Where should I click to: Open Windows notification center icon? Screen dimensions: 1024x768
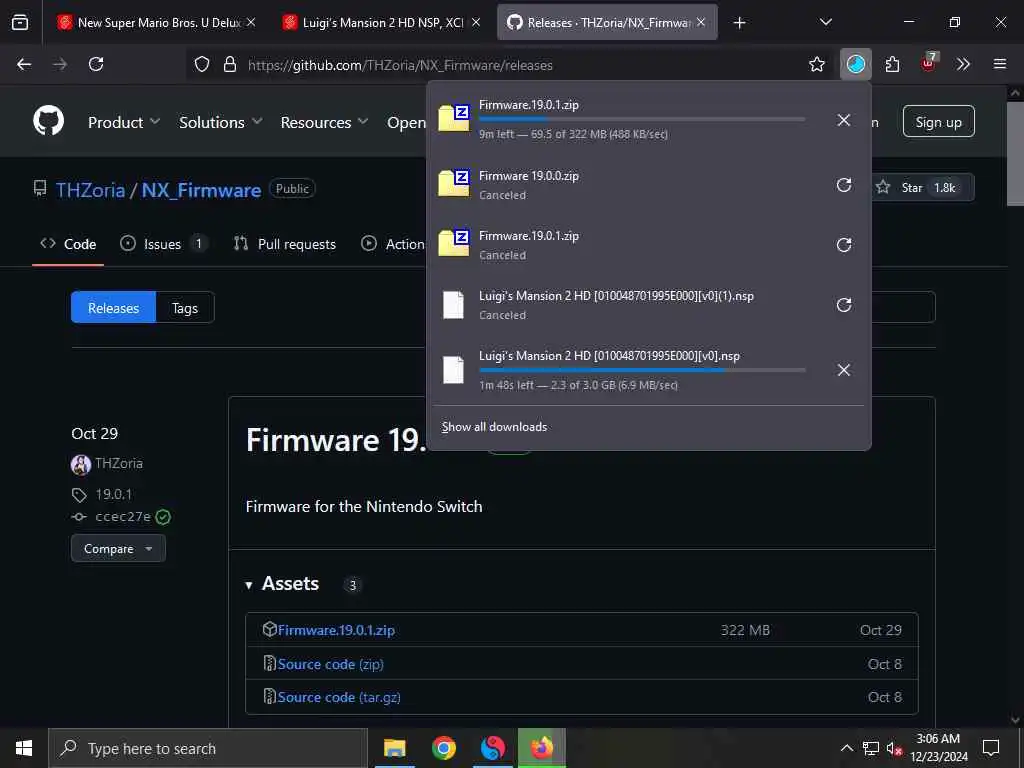click(991, 748)
